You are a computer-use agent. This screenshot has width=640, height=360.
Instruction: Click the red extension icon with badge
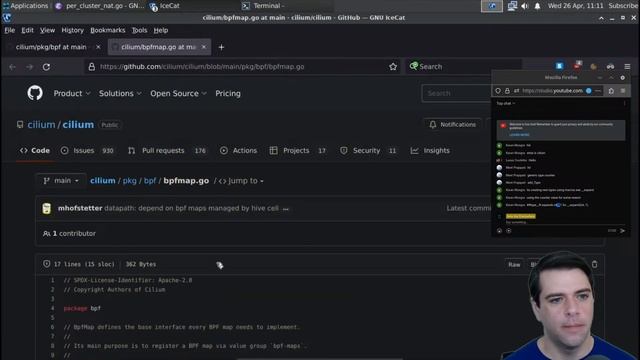coord(577,66)
